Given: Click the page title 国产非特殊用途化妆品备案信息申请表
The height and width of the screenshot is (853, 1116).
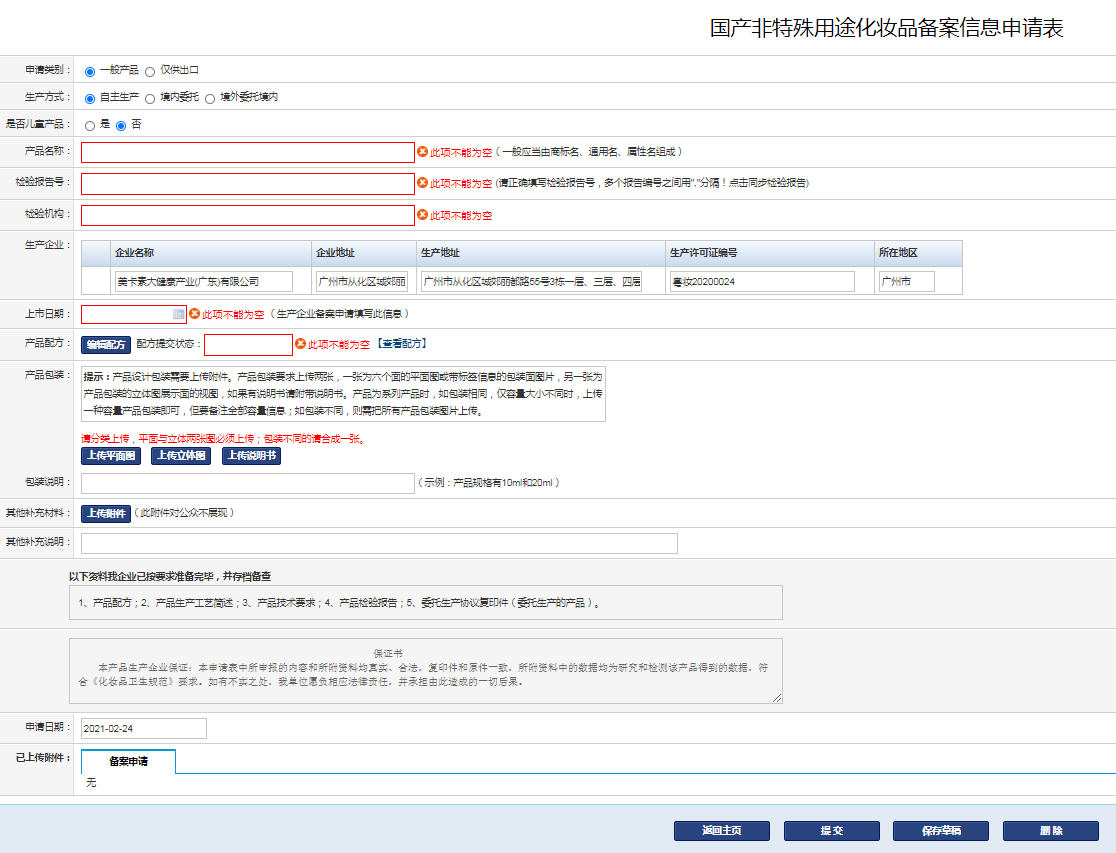Looking at the screenshot, I should (x=886, y=28).
